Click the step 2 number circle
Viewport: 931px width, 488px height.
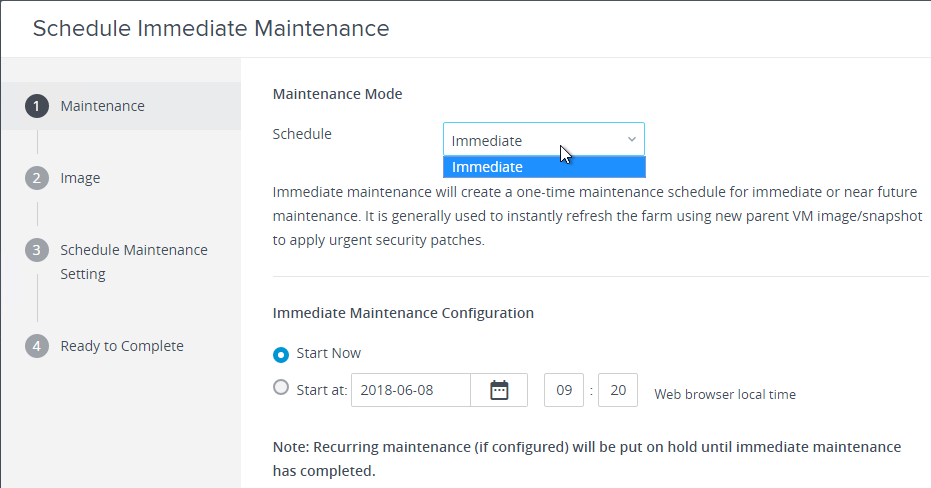[37, 178]
